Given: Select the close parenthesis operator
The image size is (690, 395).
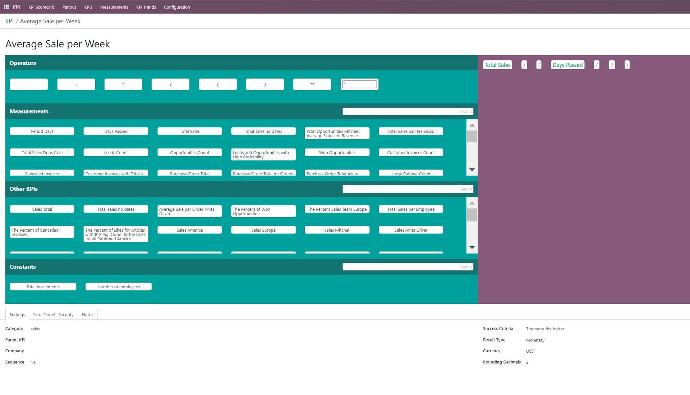Looking at the screenshot, I should click(265, 84).
